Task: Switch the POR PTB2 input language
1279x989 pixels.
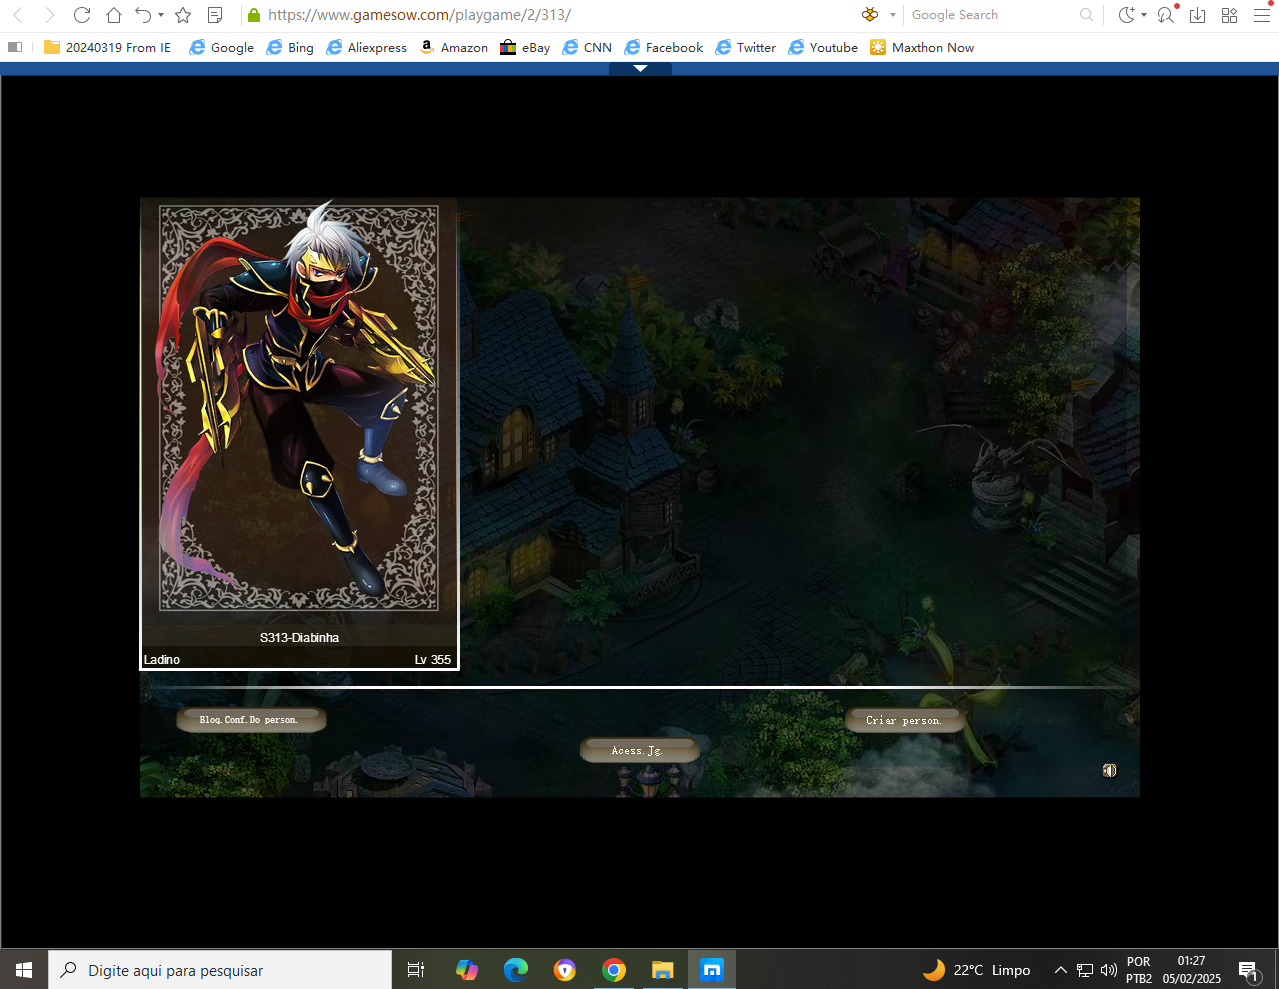Action: pyautogui.click(x=1139, y=970)
